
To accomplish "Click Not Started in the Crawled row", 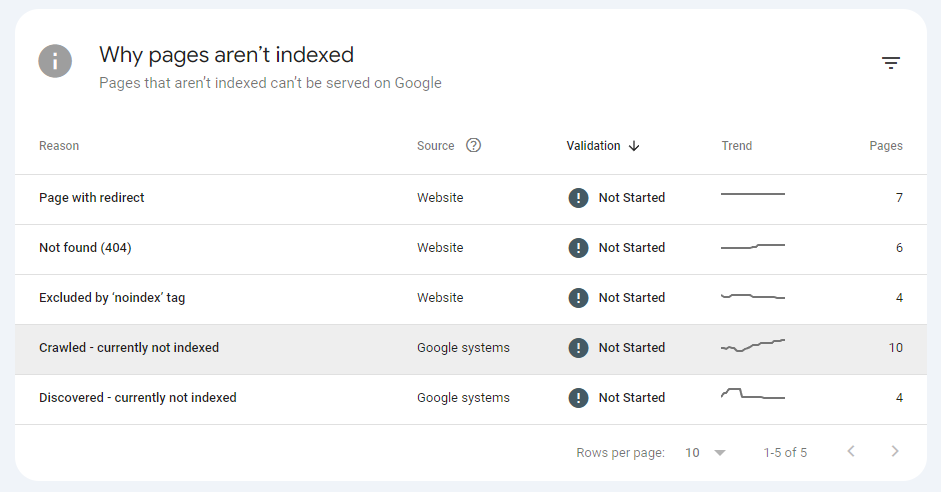I will [x=632, y=347].
